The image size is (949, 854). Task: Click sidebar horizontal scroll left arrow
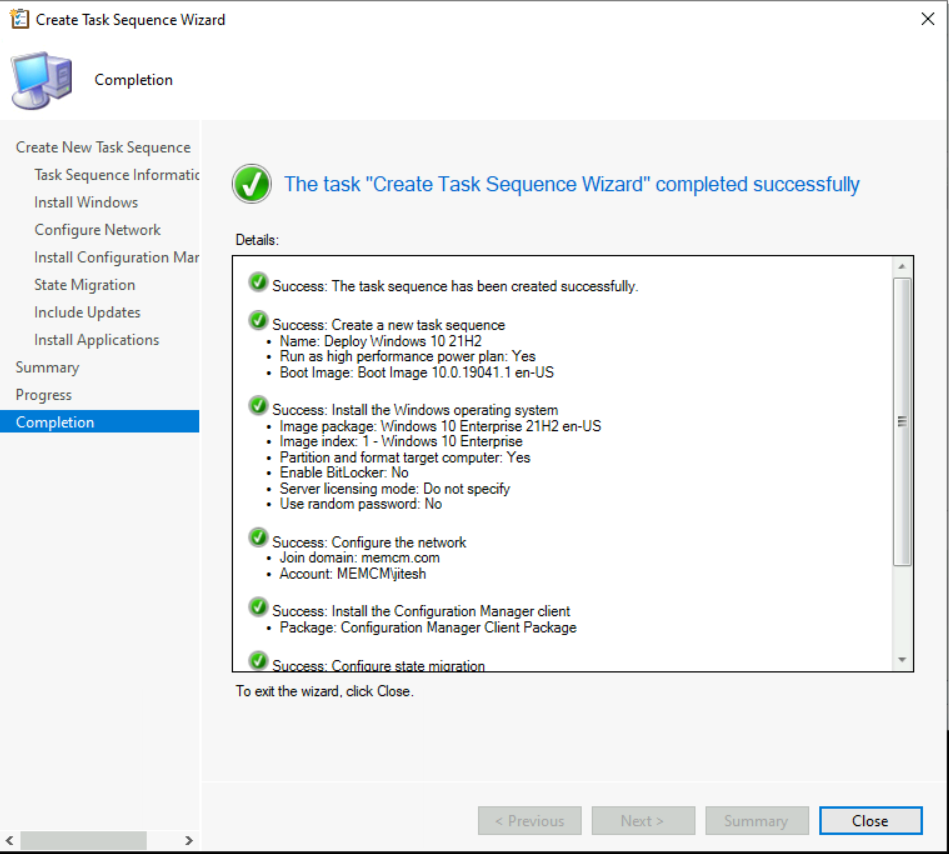click(x=10, y=840)
